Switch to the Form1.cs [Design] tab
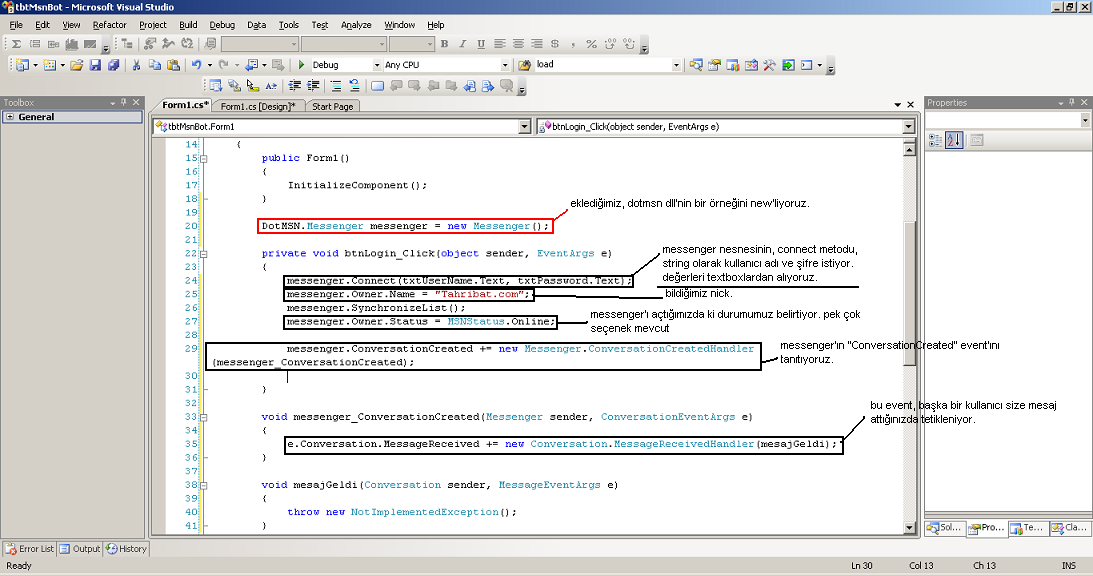 [257, 106]
